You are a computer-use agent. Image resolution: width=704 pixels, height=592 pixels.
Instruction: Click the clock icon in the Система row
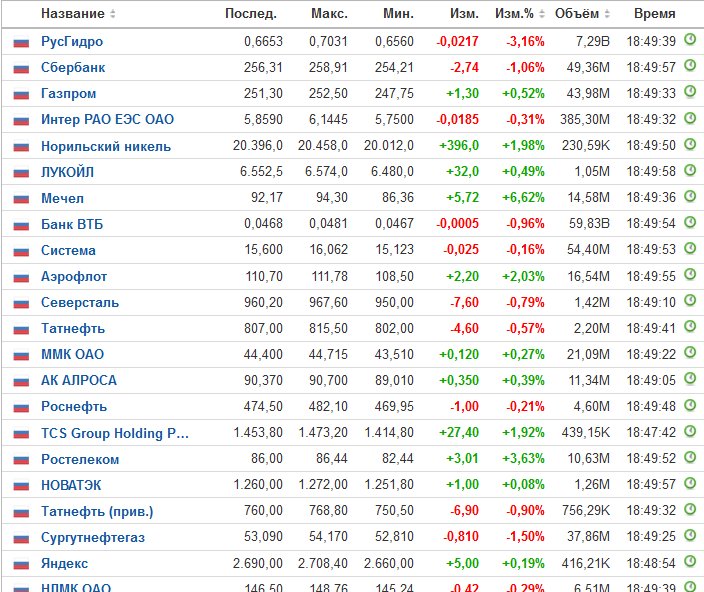690,248
